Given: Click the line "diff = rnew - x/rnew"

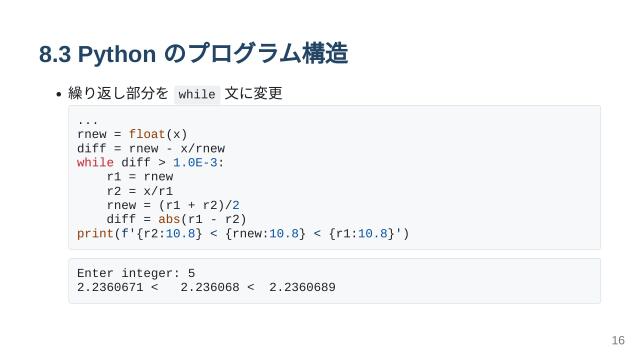Looking at the screenshot, I should click(x=151, y=149).
